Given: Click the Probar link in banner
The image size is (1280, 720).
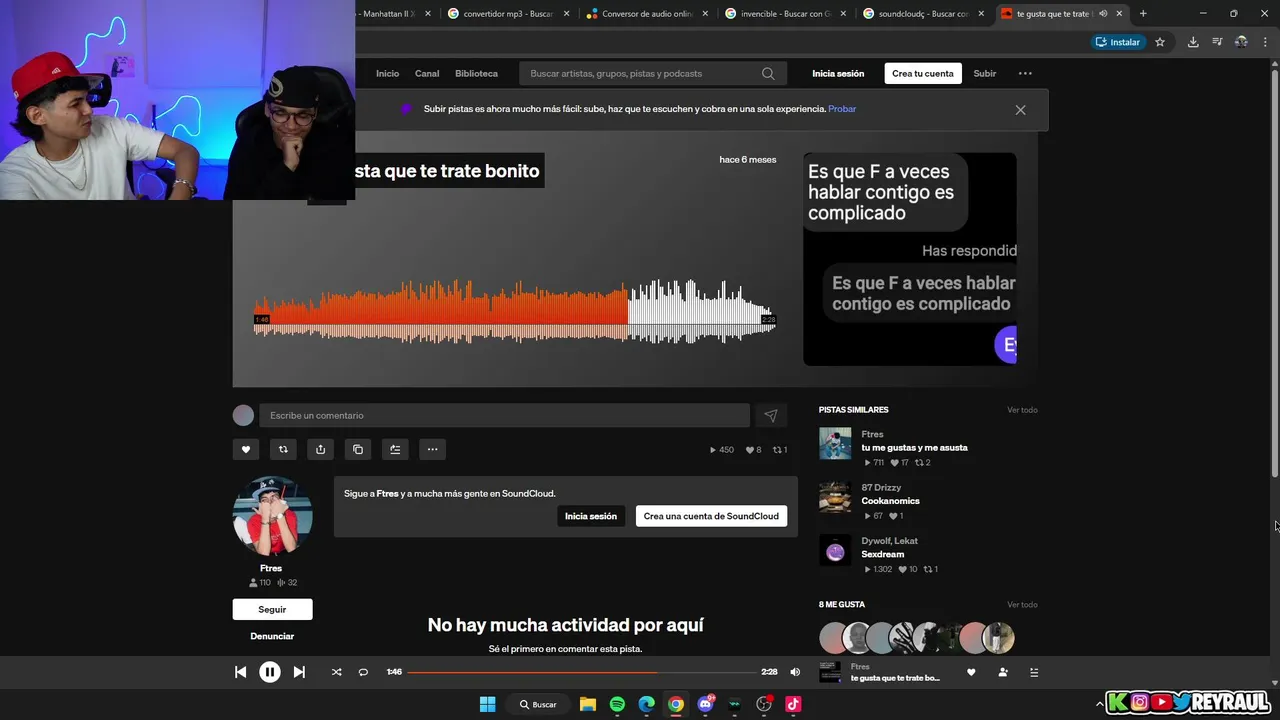Looking at the screenshot, I should pyautogui.click(x=842, y=109).
